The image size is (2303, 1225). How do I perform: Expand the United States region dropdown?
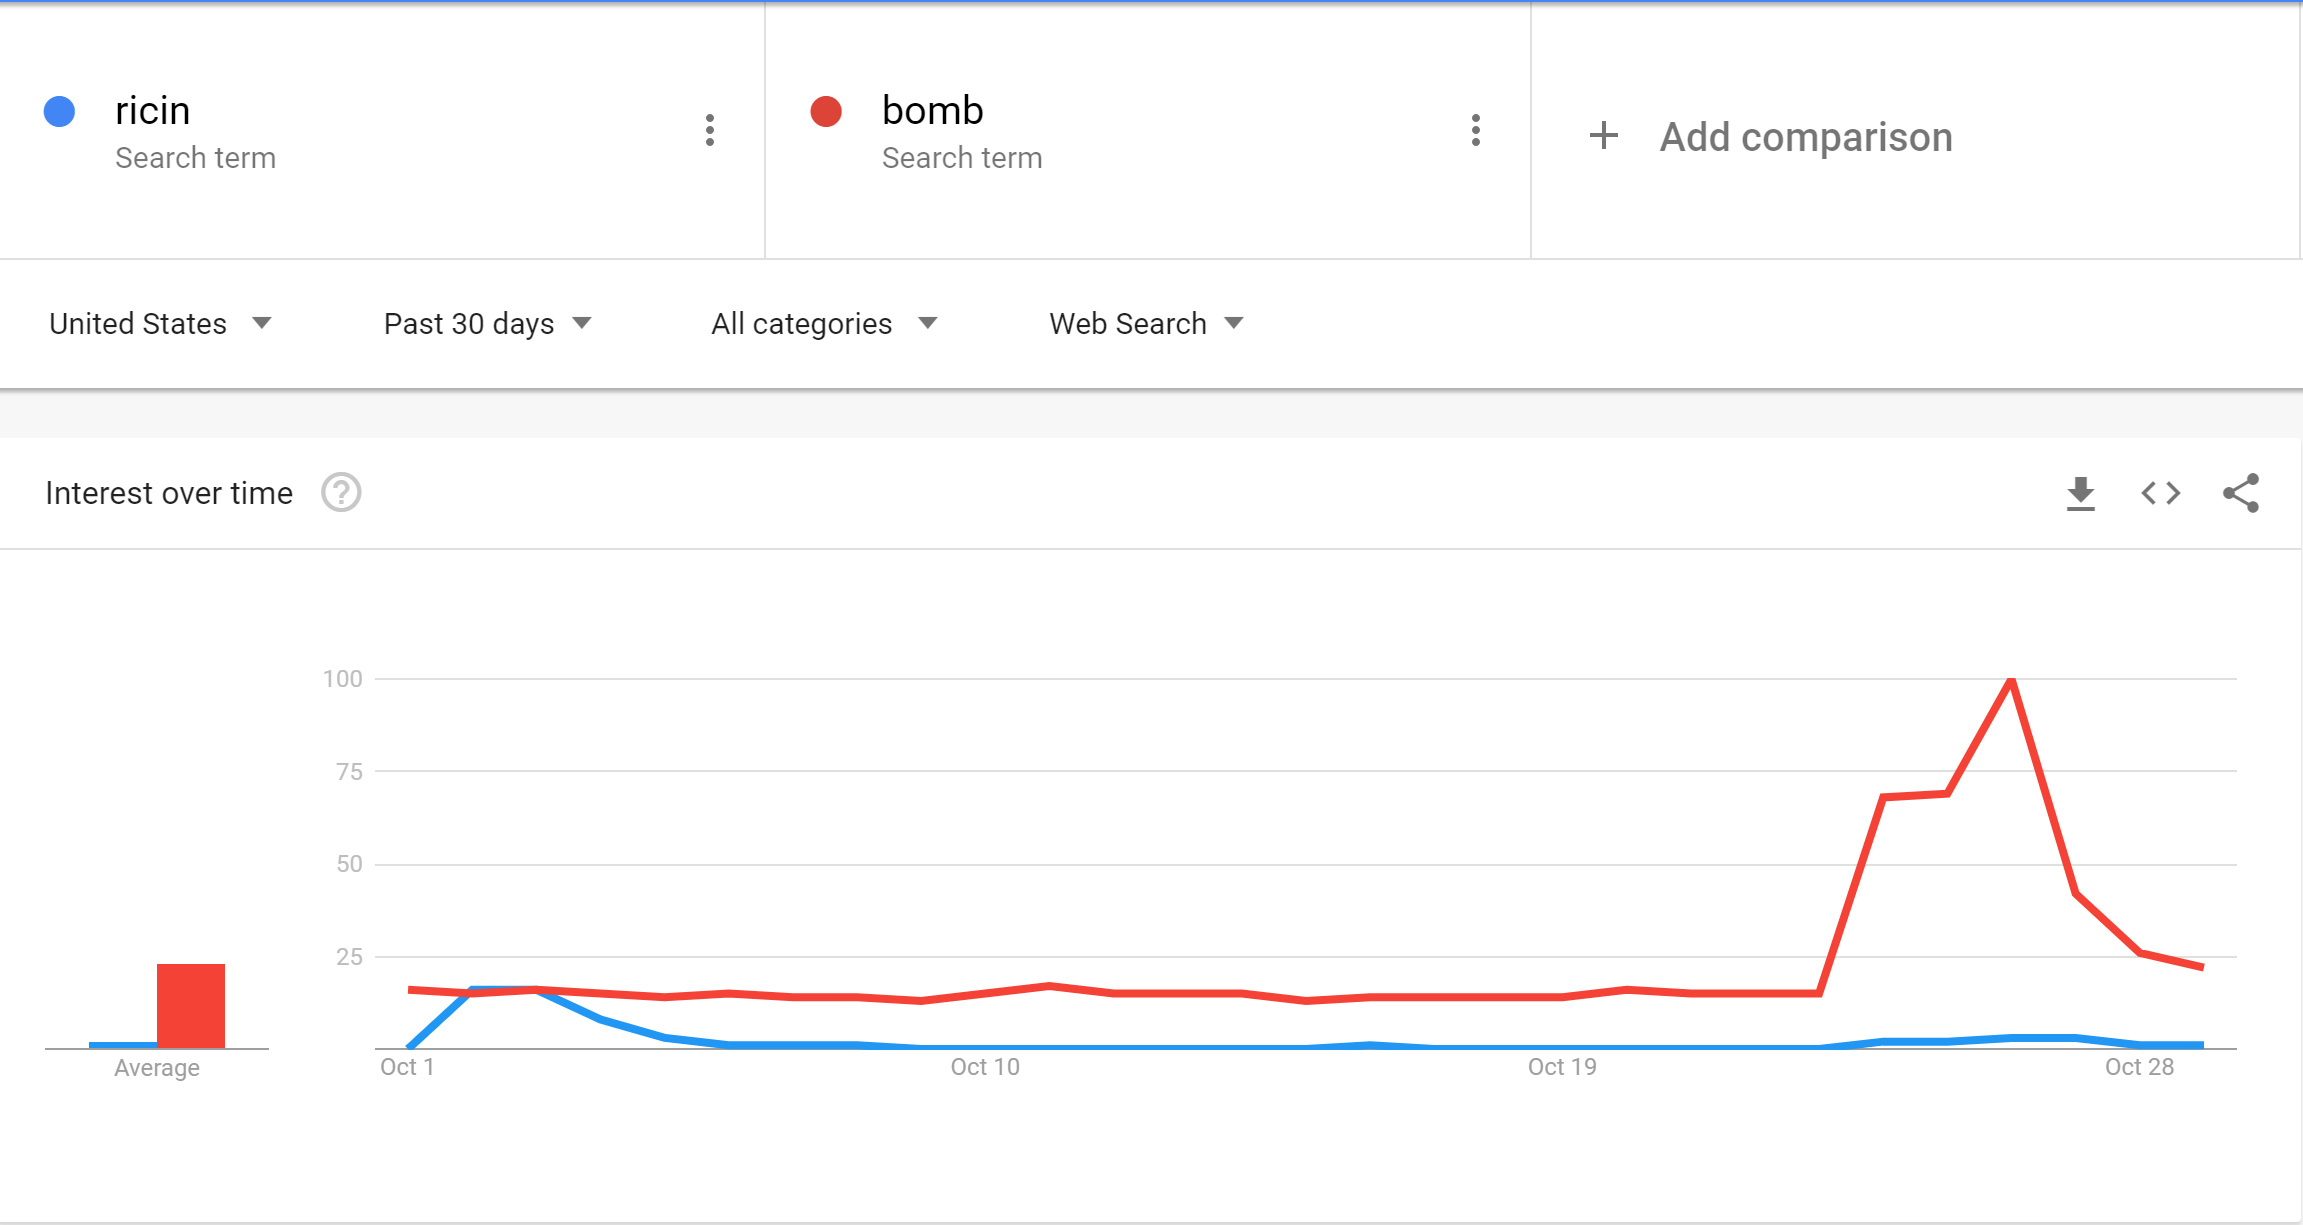pyautogui.click(x=160, y=323)
